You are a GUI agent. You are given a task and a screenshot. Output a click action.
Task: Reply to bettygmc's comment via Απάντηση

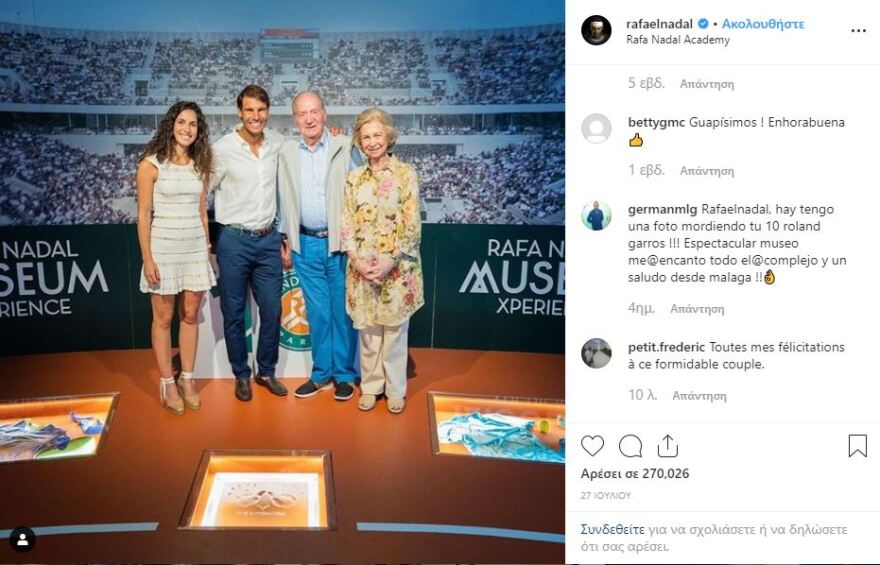[x=707, y=171]
